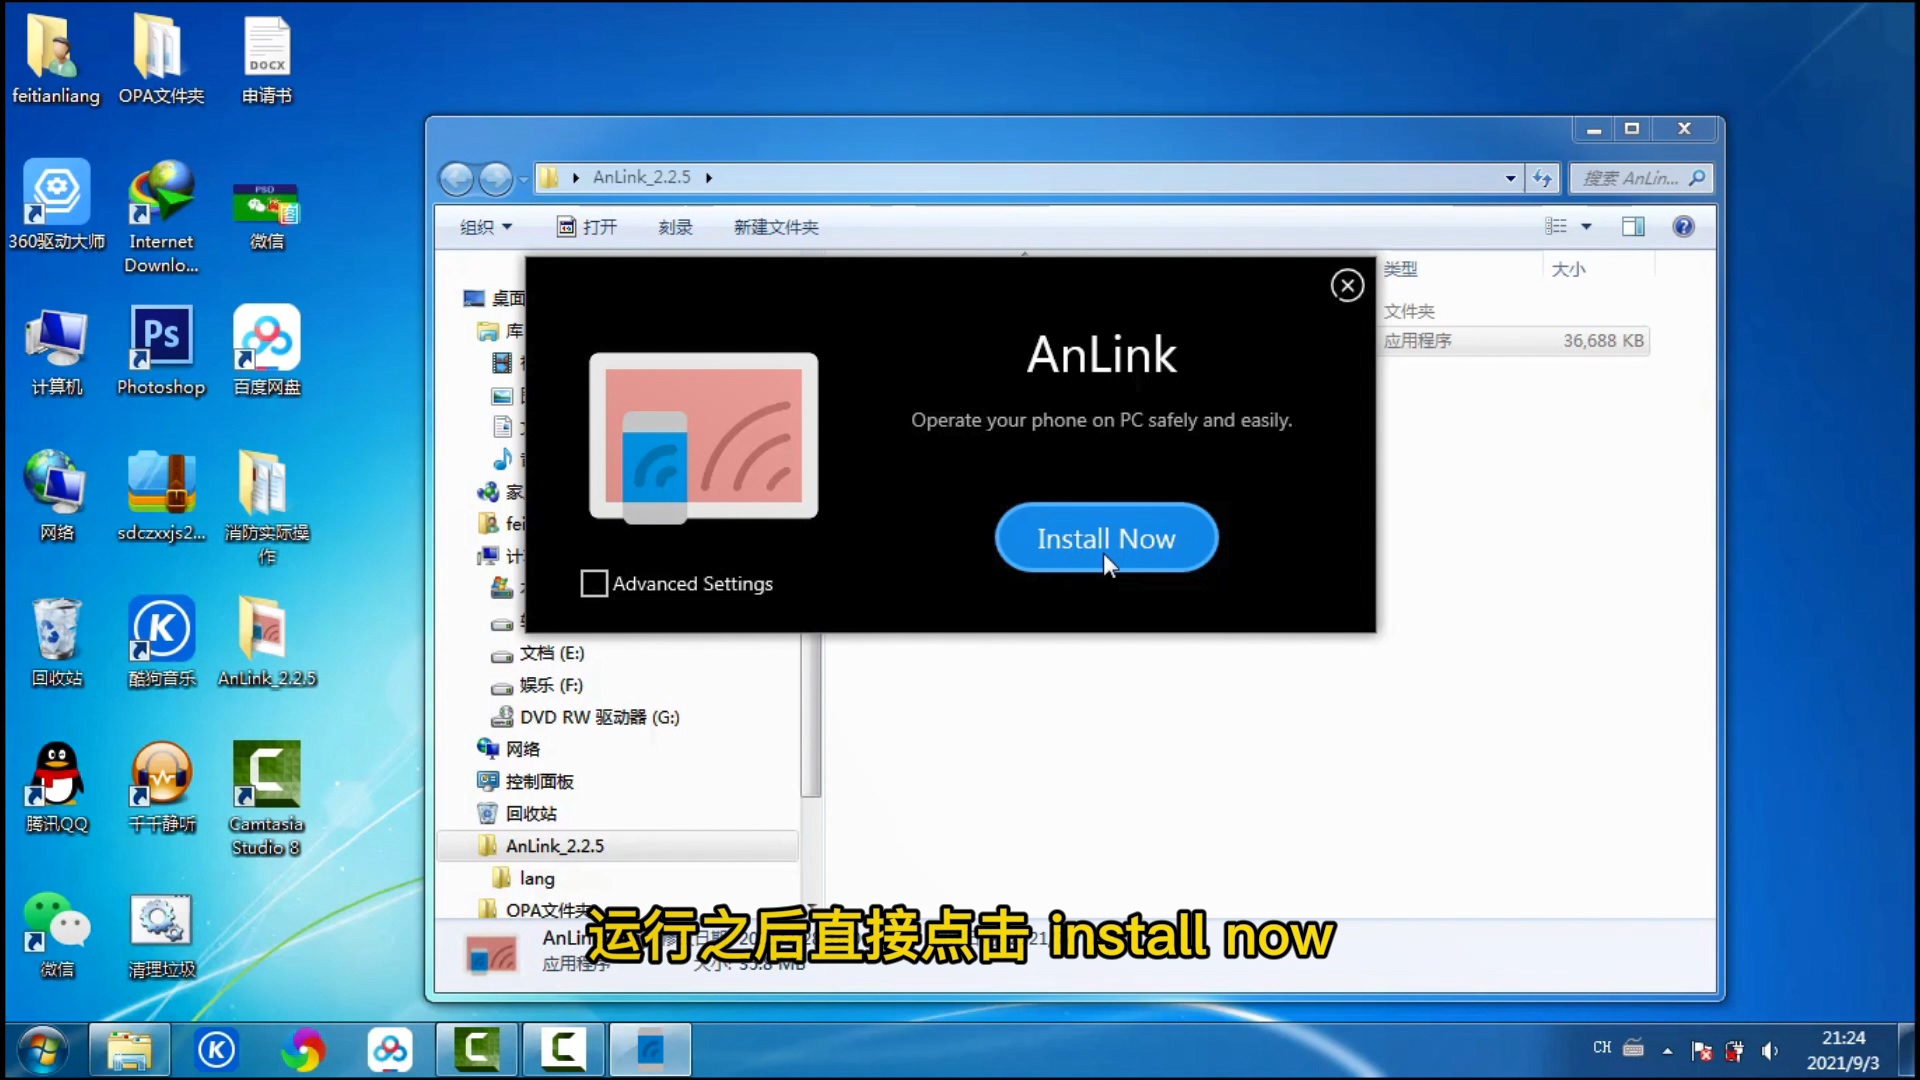This screenshot has width=1920, height=1080.
Task: Open 控制面板 from sidebar
Action: (539, 781)
